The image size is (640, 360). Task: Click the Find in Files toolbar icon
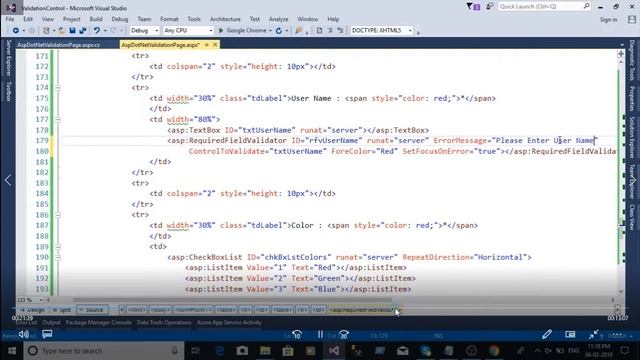[x=298, y=31]
